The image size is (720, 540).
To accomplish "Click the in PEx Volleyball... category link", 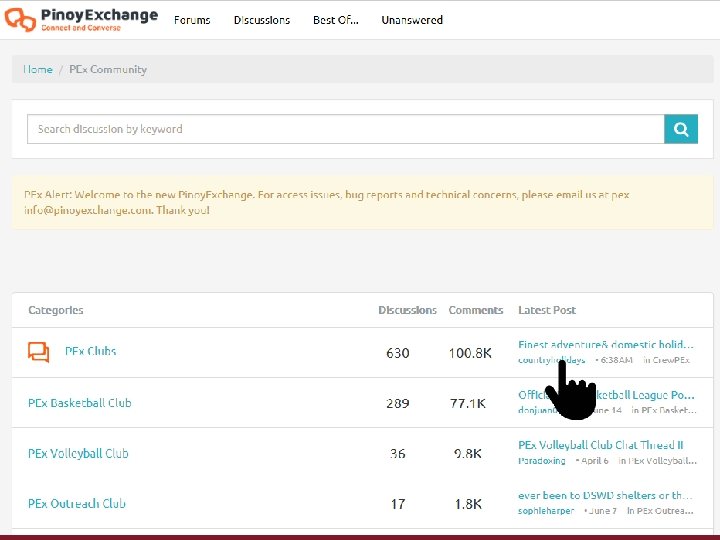I will point(658,461).
